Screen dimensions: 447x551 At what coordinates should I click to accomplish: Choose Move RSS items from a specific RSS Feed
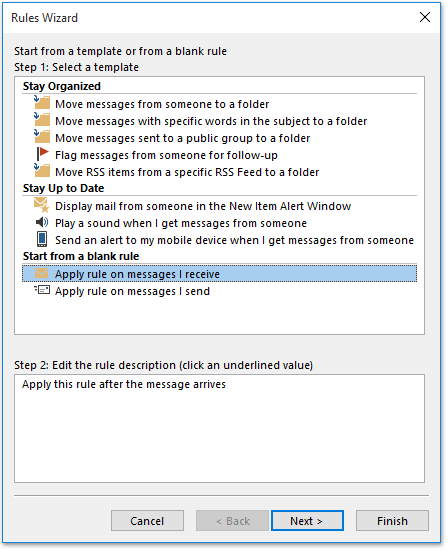pos(187,172)
